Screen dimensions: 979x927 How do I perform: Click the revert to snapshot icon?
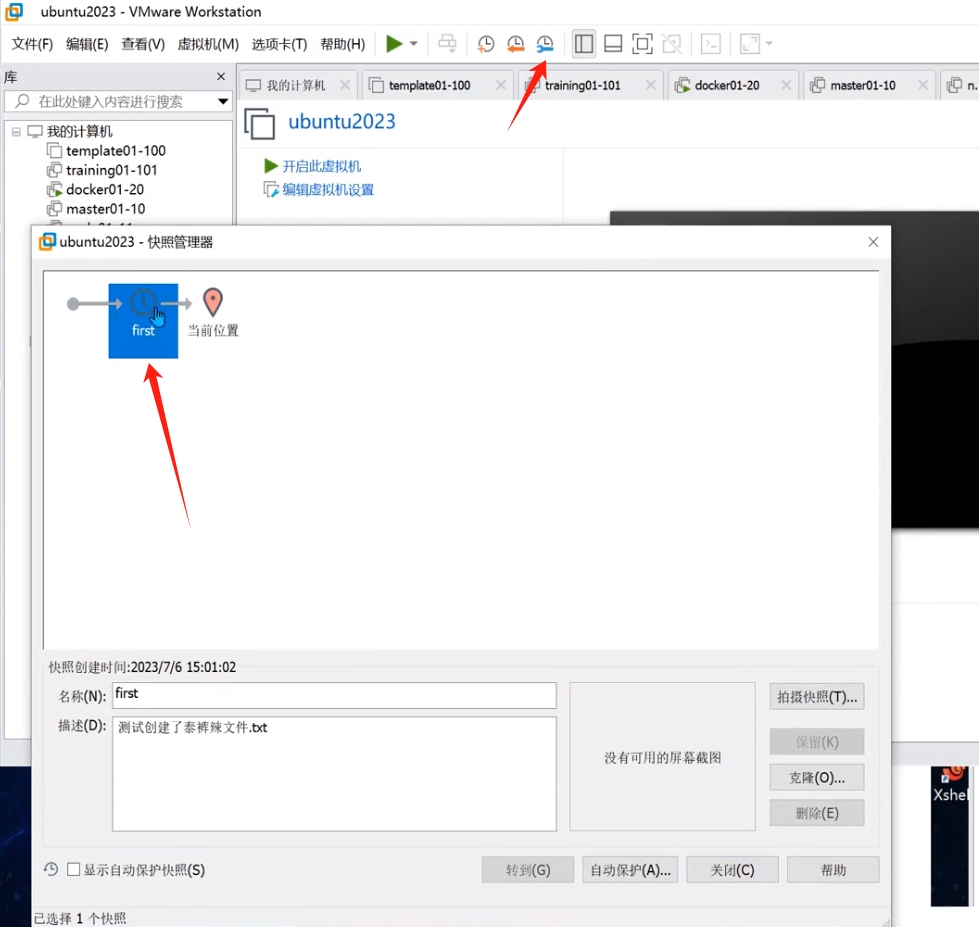click(515, 44)
